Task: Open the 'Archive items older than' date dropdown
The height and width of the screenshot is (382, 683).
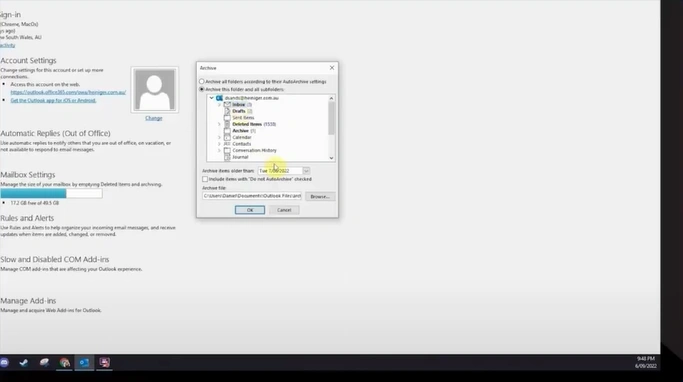Action: (306, 171)
